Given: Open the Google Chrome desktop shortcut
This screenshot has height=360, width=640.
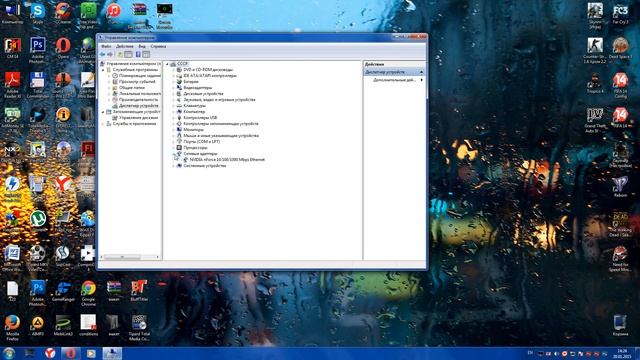Looking at the screenshot, I should [x=88, y=293].
